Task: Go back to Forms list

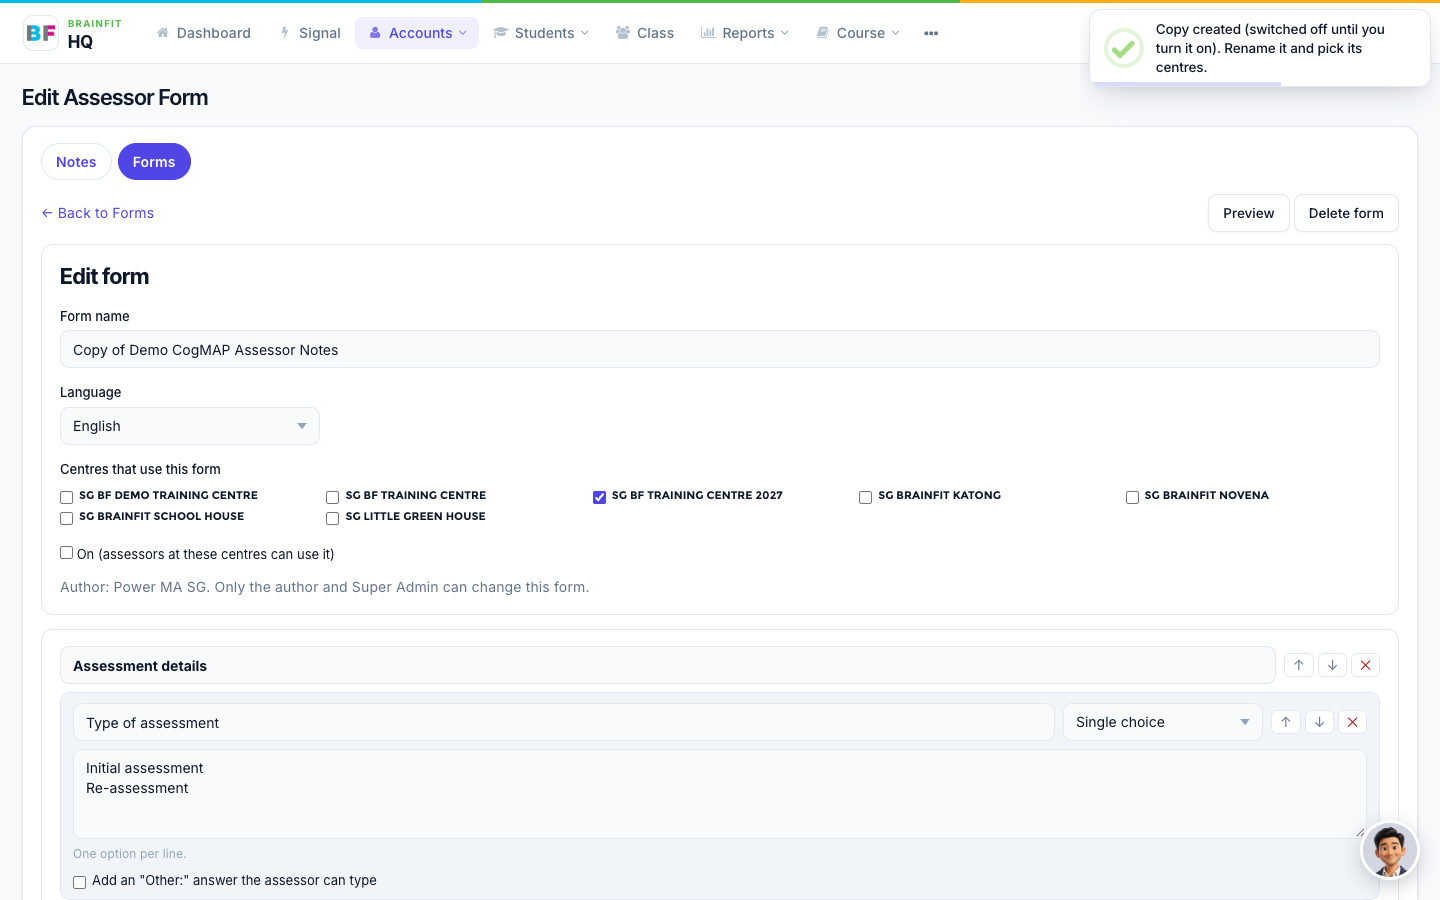Action: tap(97, 213)
